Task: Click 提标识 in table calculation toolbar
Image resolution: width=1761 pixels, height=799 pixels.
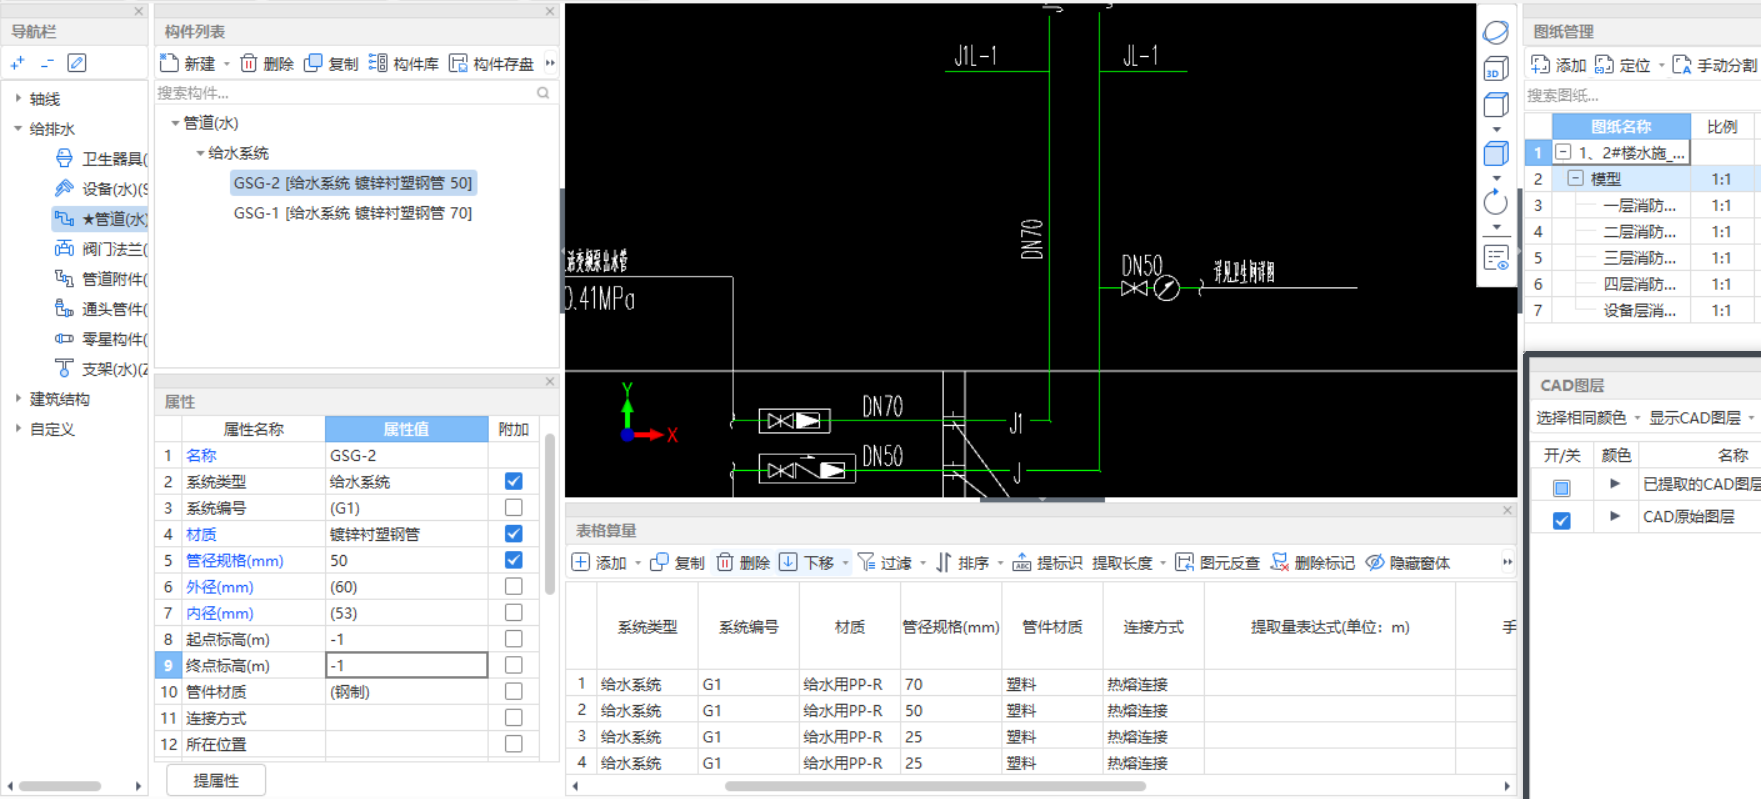Action: pyautogui.click(x=1047, y=563)
